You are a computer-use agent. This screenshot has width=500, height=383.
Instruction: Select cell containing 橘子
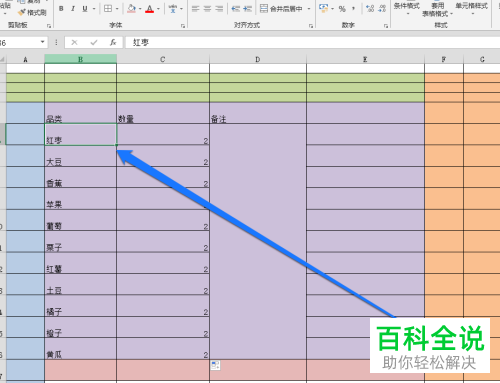point(80,306)
